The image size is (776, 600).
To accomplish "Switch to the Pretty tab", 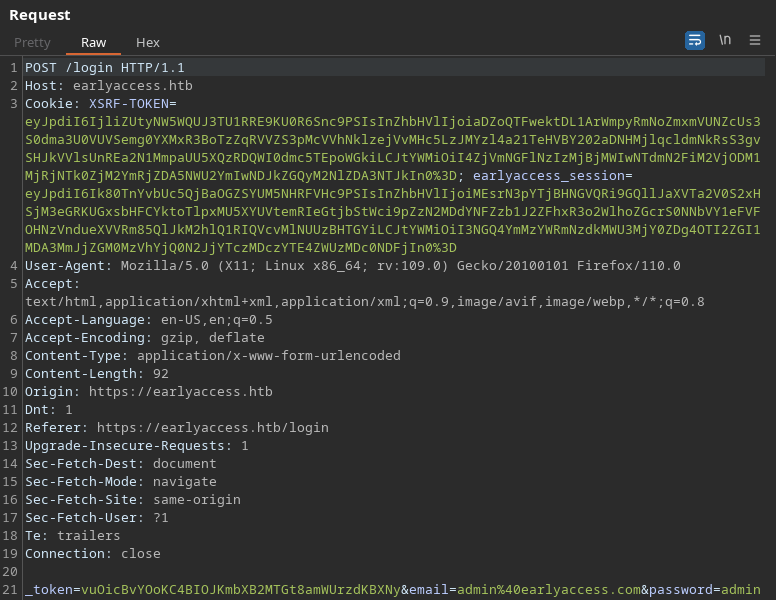I will pos(32,42).
